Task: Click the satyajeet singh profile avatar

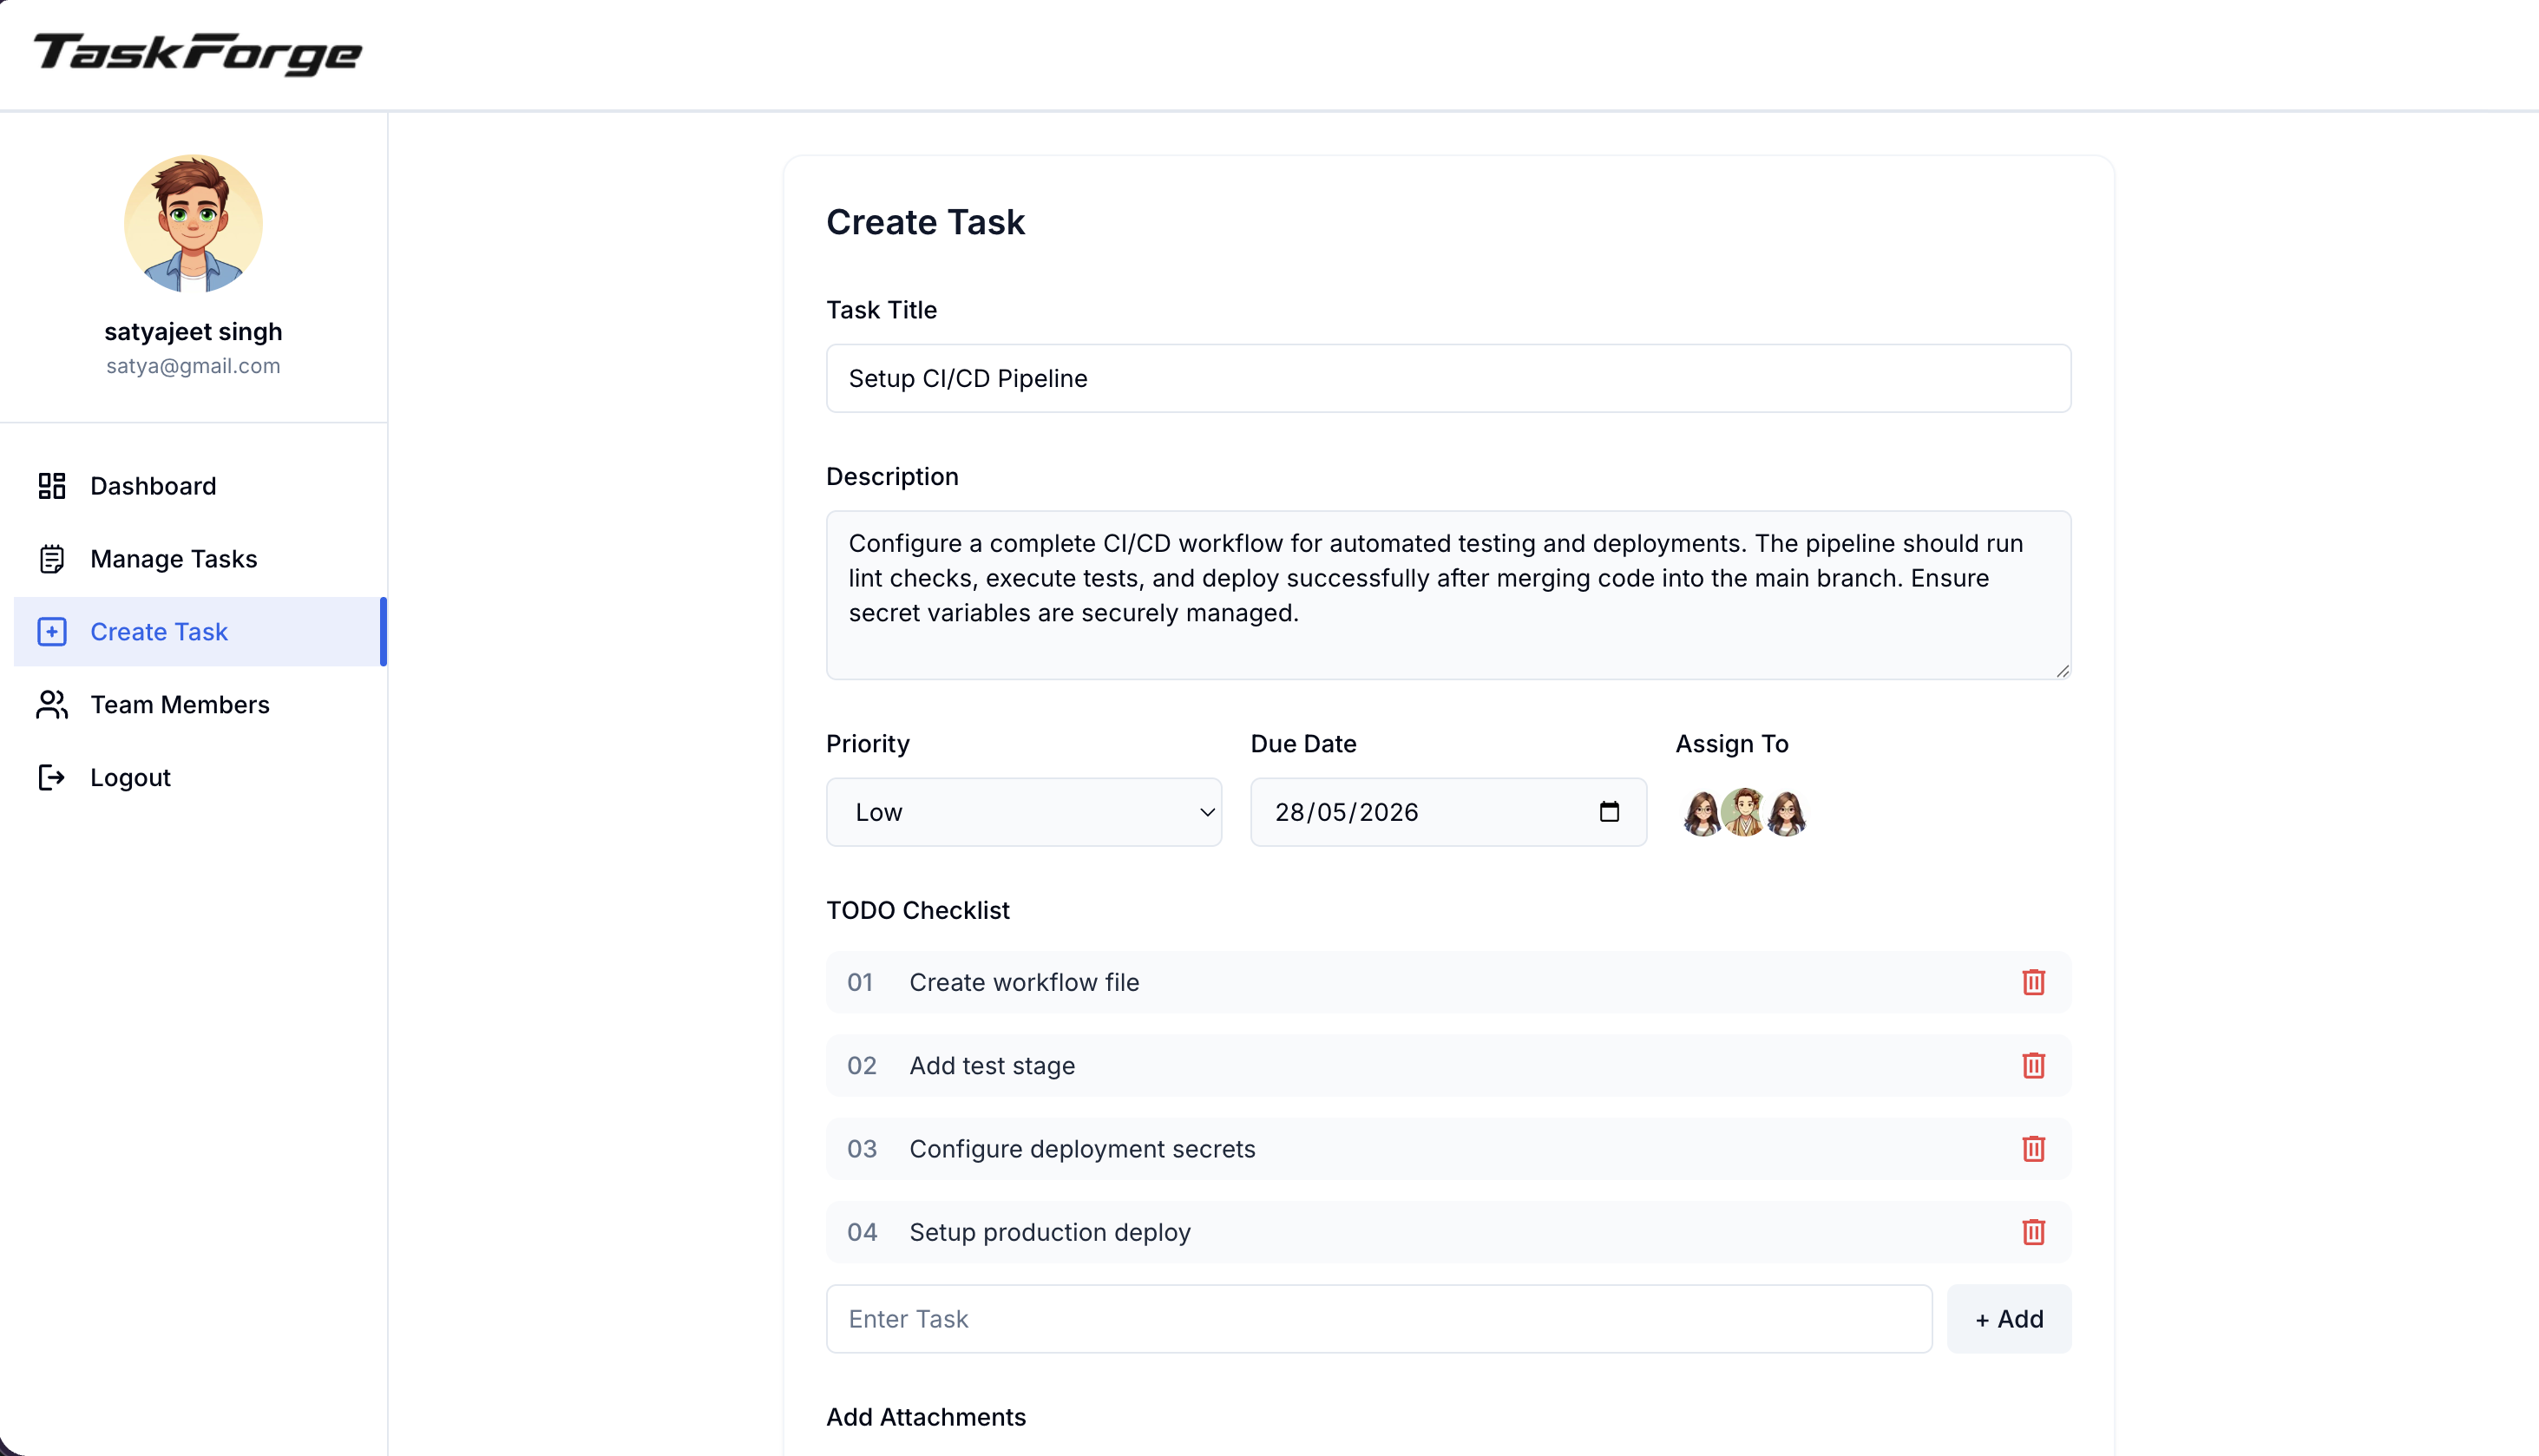Action: click(193, 223)
